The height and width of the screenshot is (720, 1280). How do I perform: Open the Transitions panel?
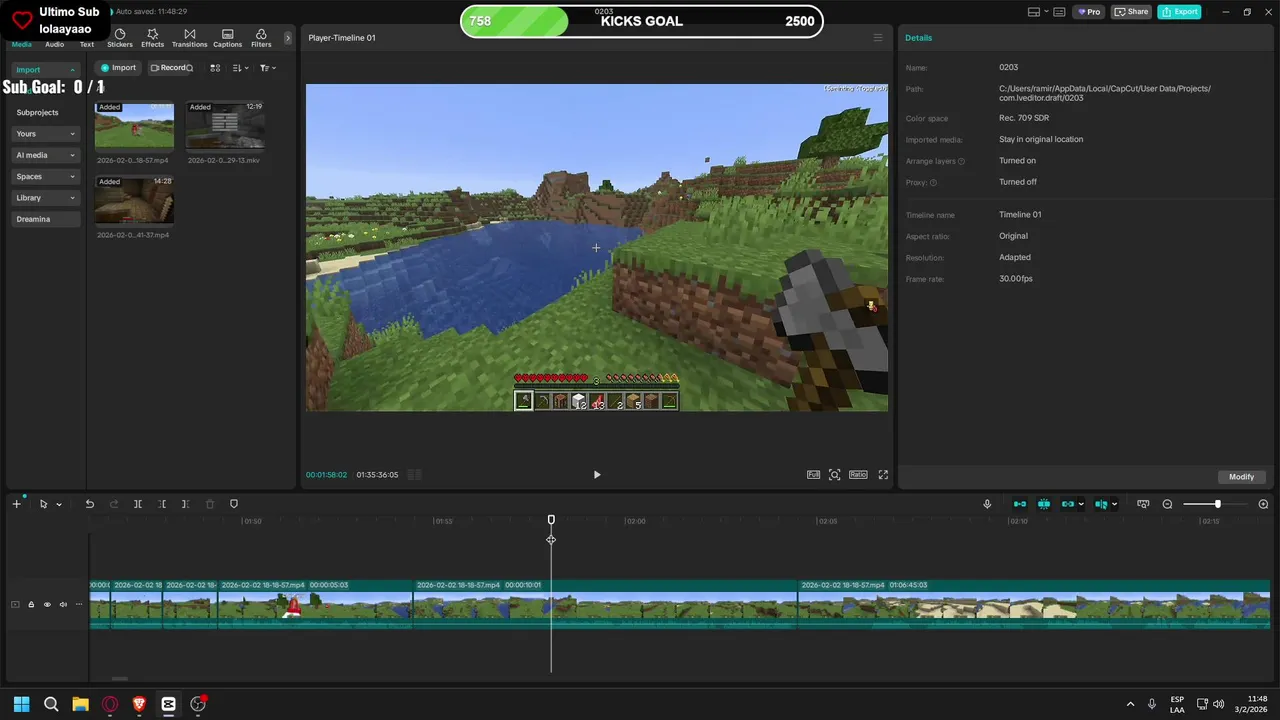point(189,38)
